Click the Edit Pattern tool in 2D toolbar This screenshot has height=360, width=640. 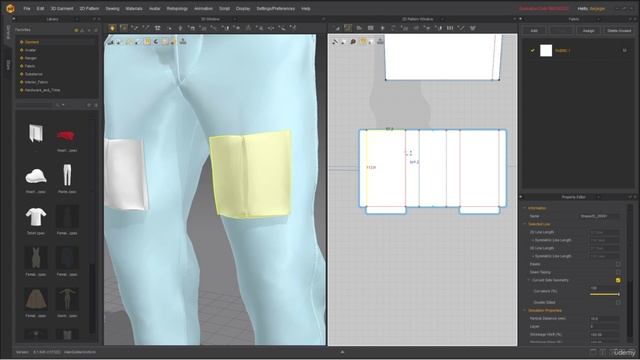337,28
